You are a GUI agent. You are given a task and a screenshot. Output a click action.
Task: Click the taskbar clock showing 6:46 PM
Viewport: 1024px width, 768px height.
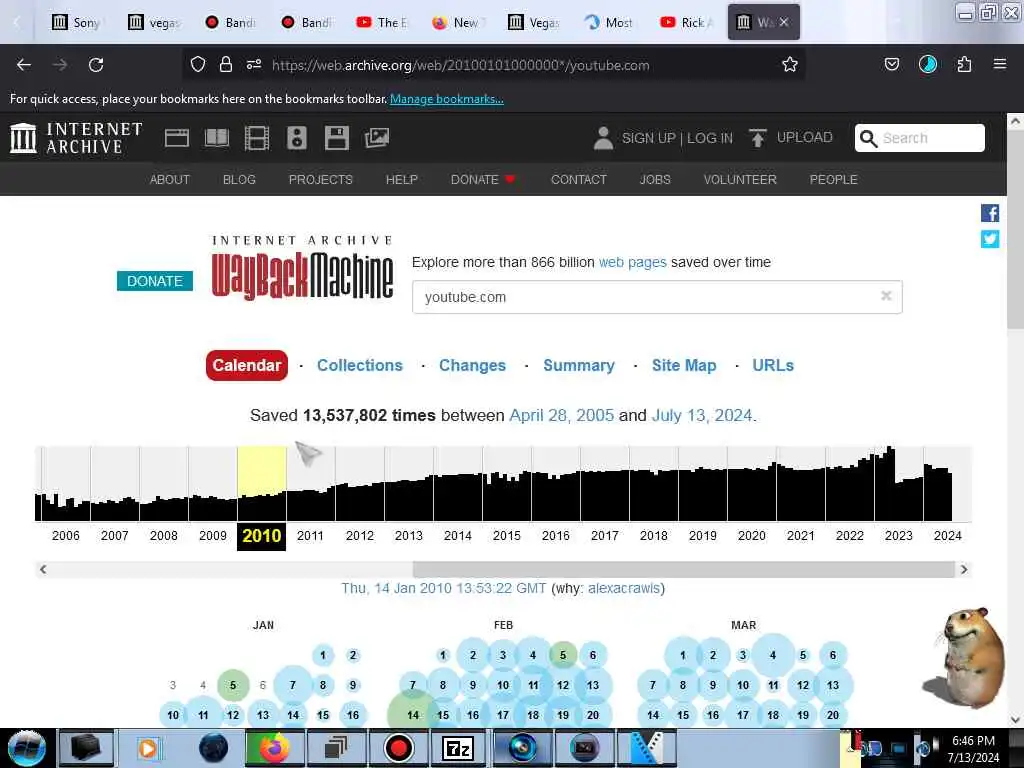pyautogui.click(x=973, y=748)
